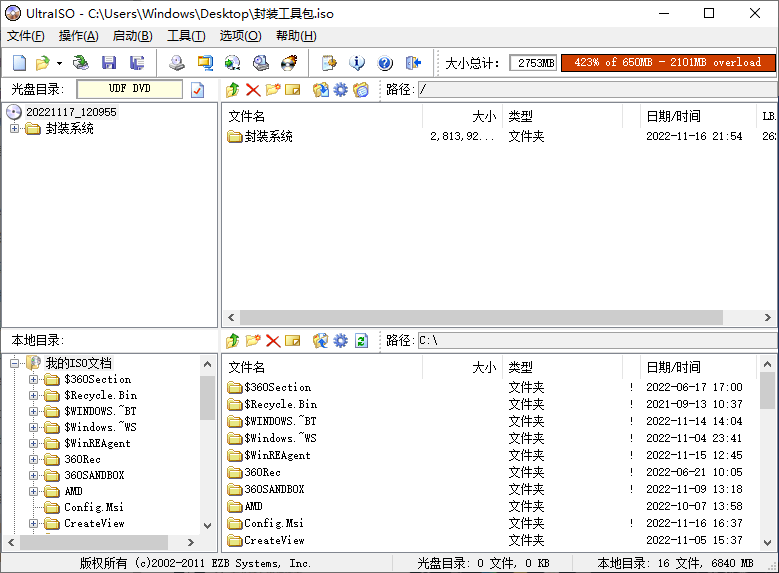Screen dimensions: 779x573
Task: Click the Save As double-floppy icon
Action: pos(137,63)
